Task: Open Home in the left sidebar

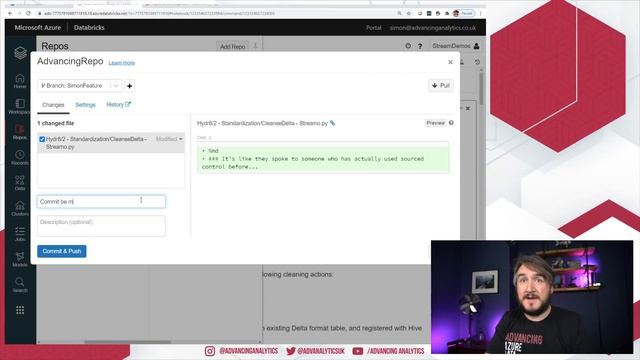Action: coord(20,81)
